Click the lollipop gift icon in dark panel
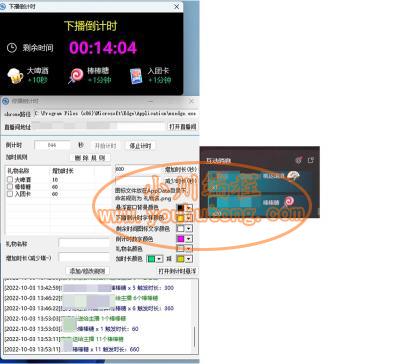 point(289,201)
